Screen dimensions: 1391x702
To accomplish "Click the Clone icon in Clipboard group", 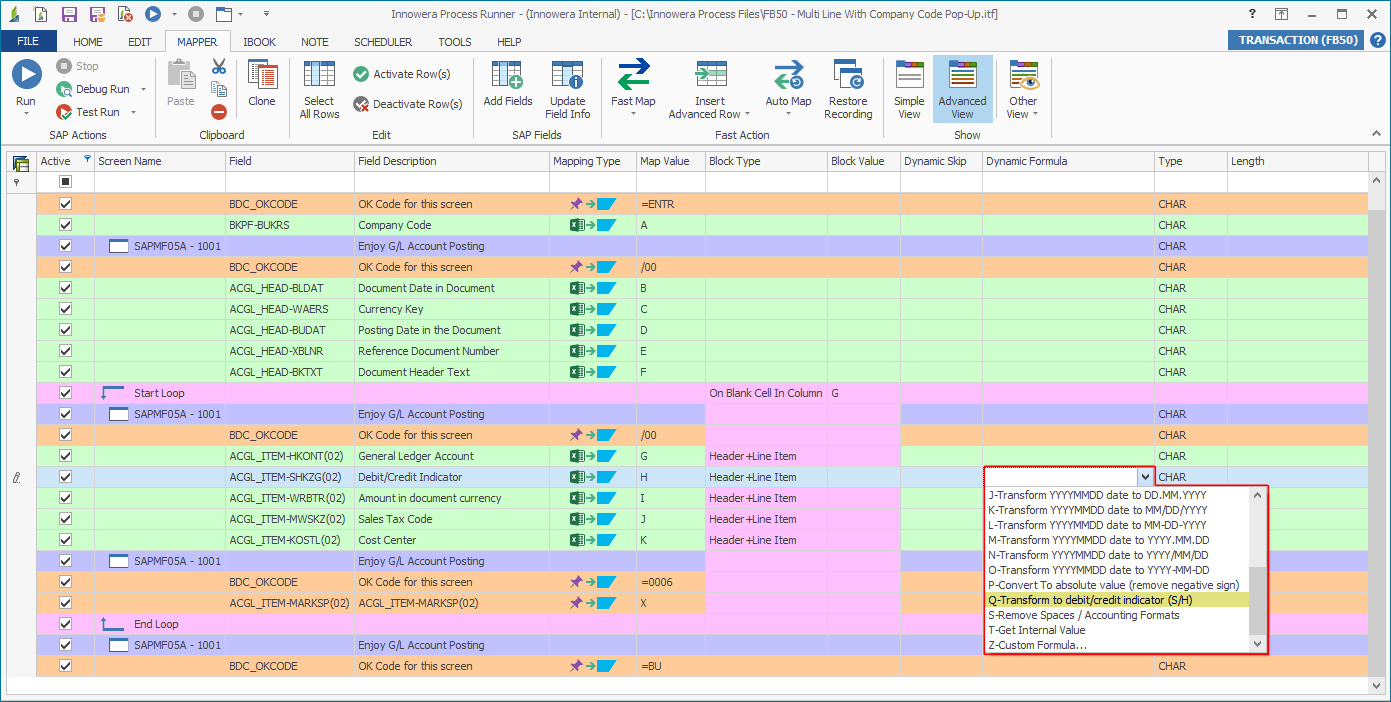I will [x=262, y=76].
